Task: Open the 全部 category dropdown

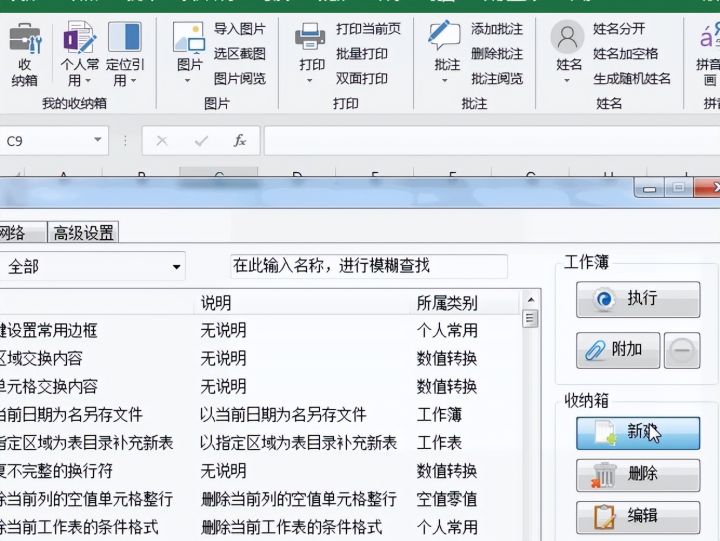Action: tap(176, 266)
